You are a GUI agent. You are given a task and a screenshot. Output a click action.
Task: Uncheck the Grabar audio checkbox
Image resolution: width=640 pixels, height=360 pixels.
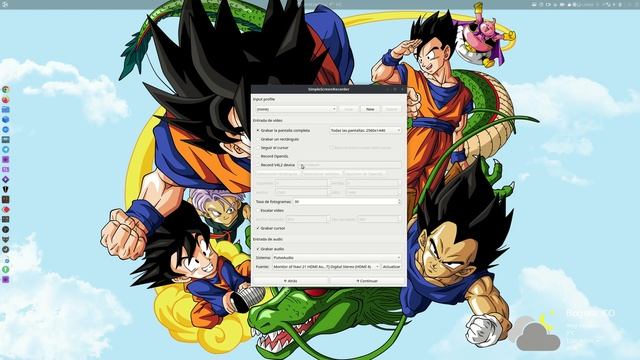pos(270,249)
